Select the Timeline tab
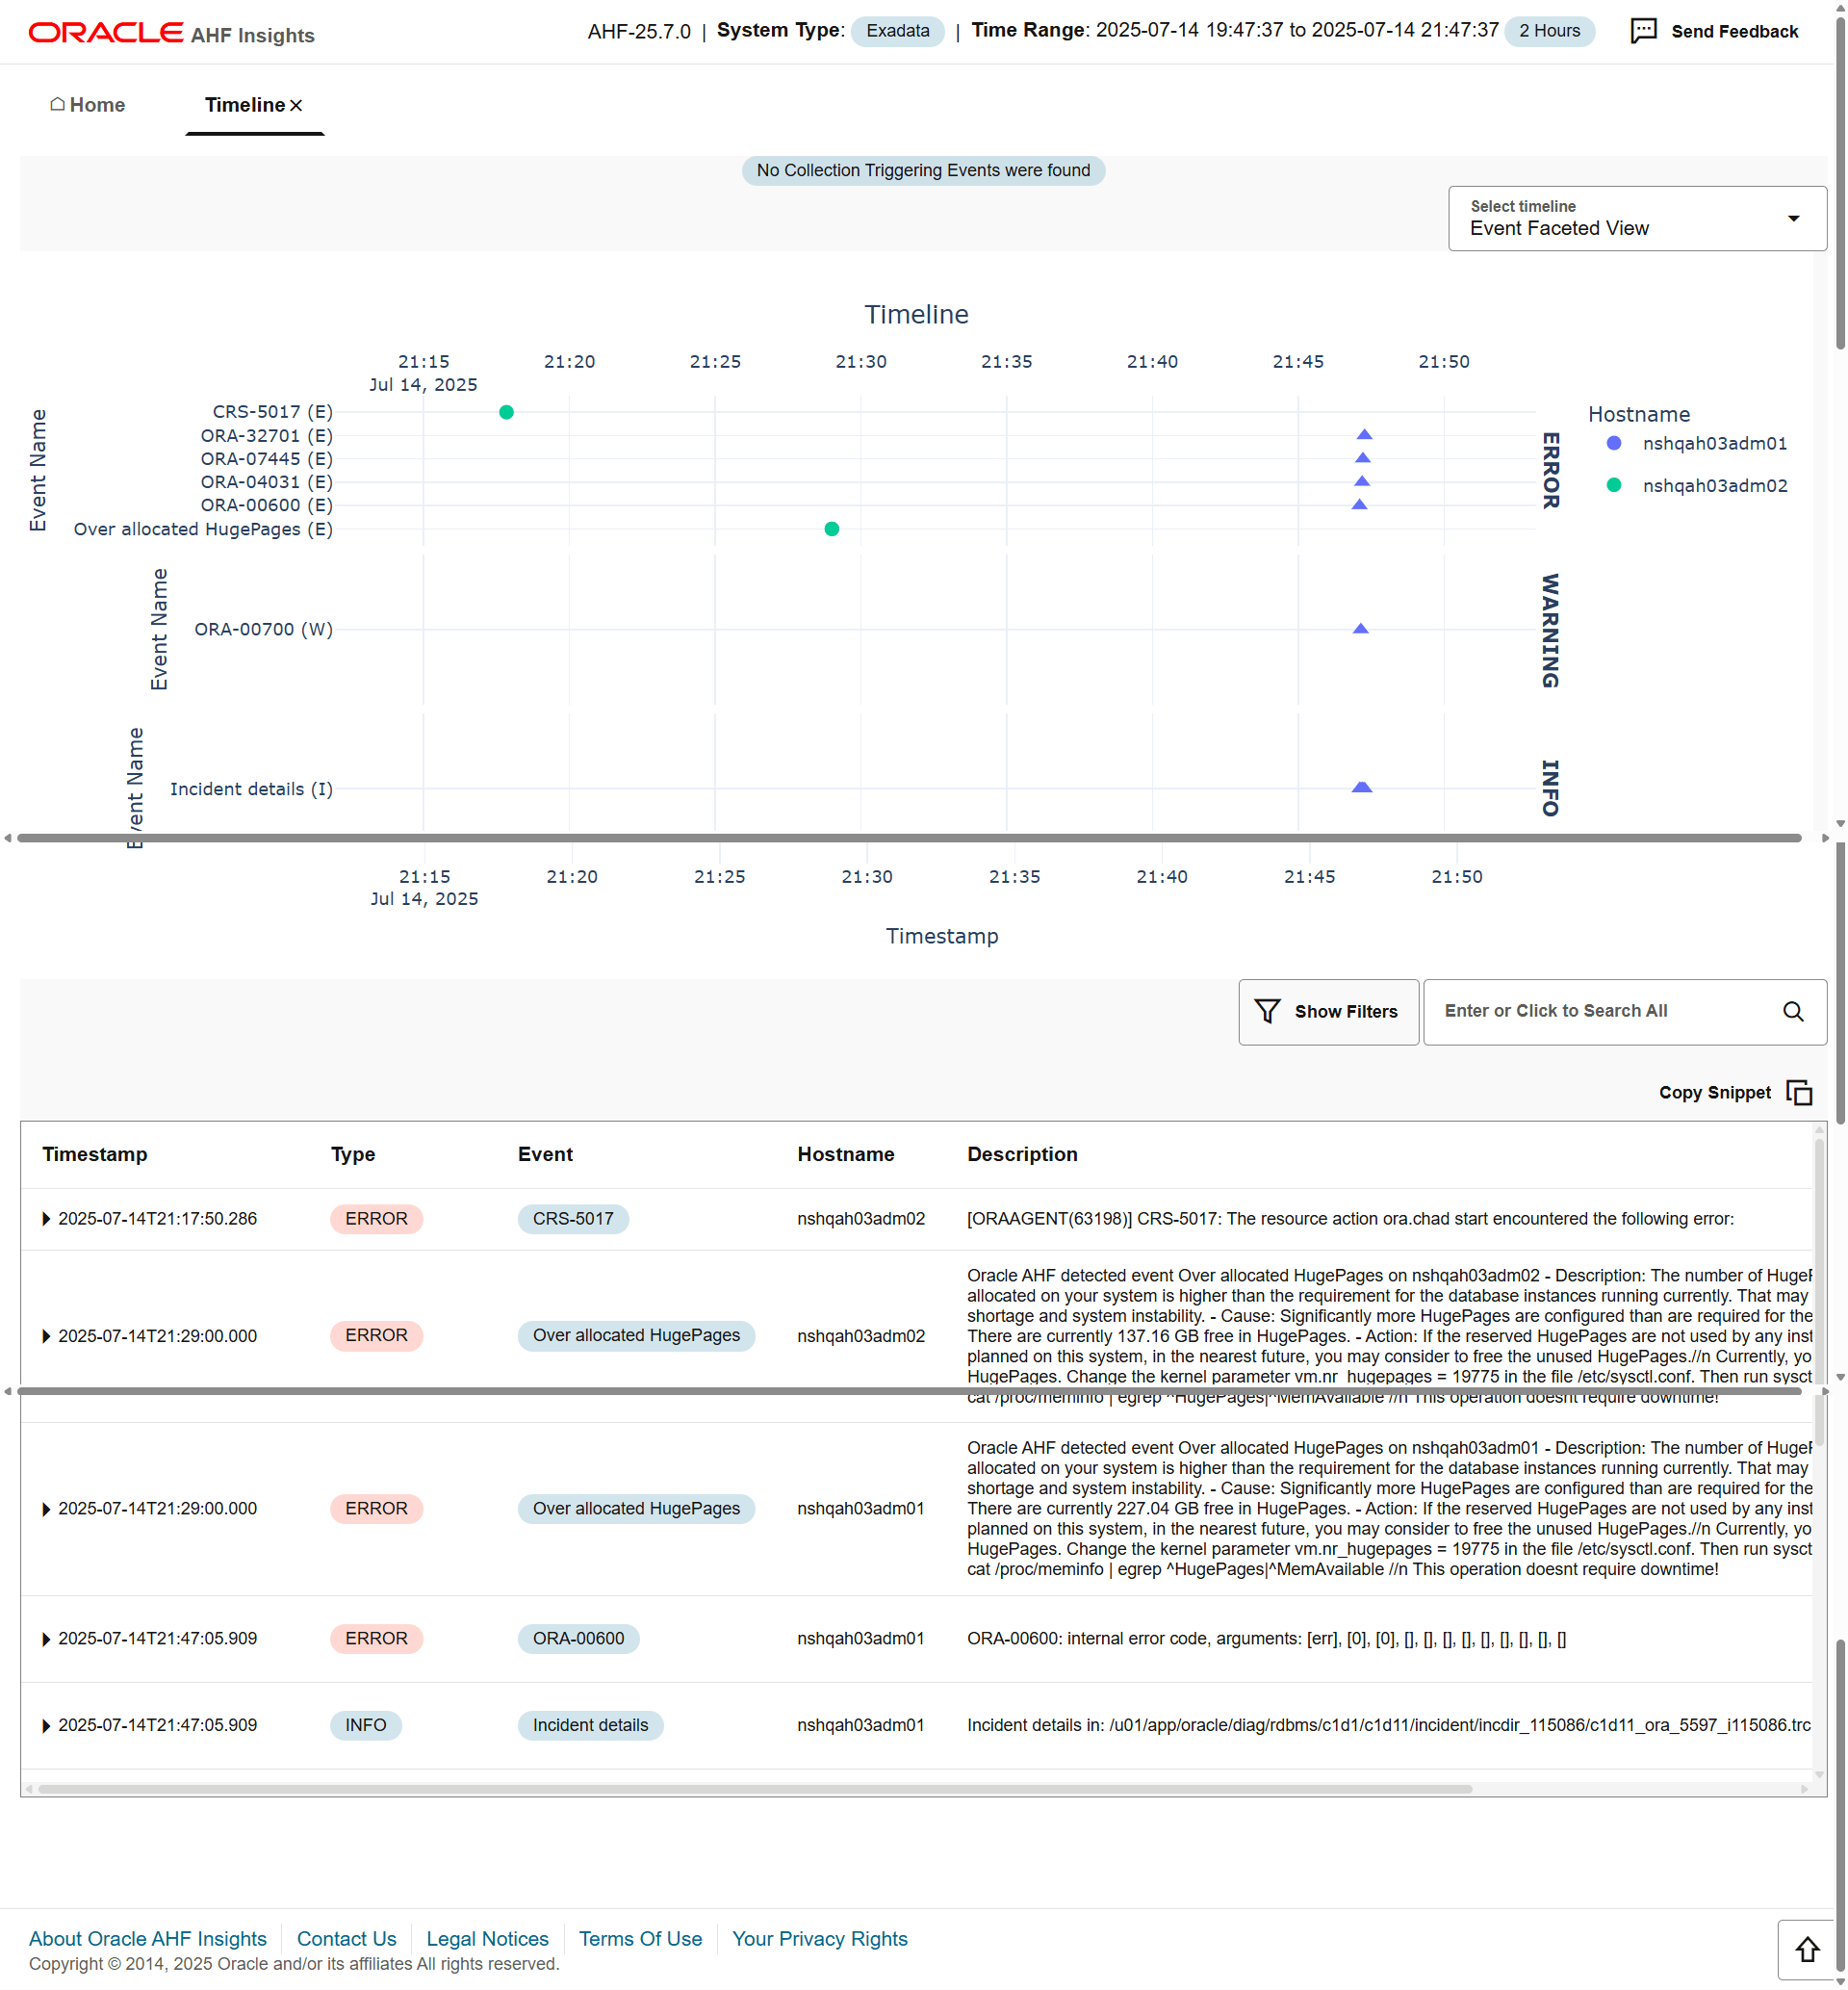Screen dimensions: 1848x1990 (x=245, y=105)
